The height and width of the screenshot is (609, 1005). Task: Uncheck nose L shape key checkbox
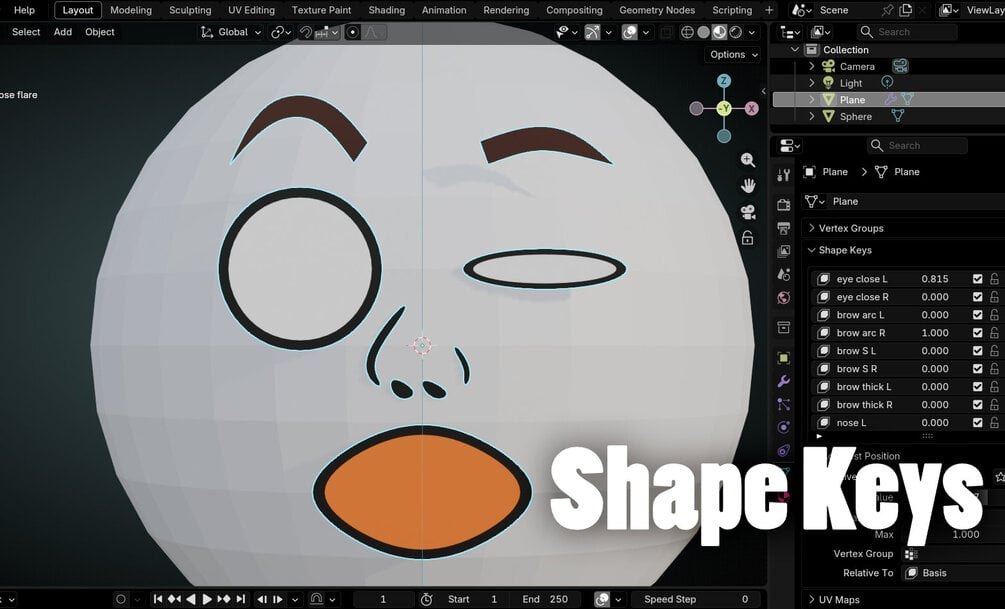977,422
